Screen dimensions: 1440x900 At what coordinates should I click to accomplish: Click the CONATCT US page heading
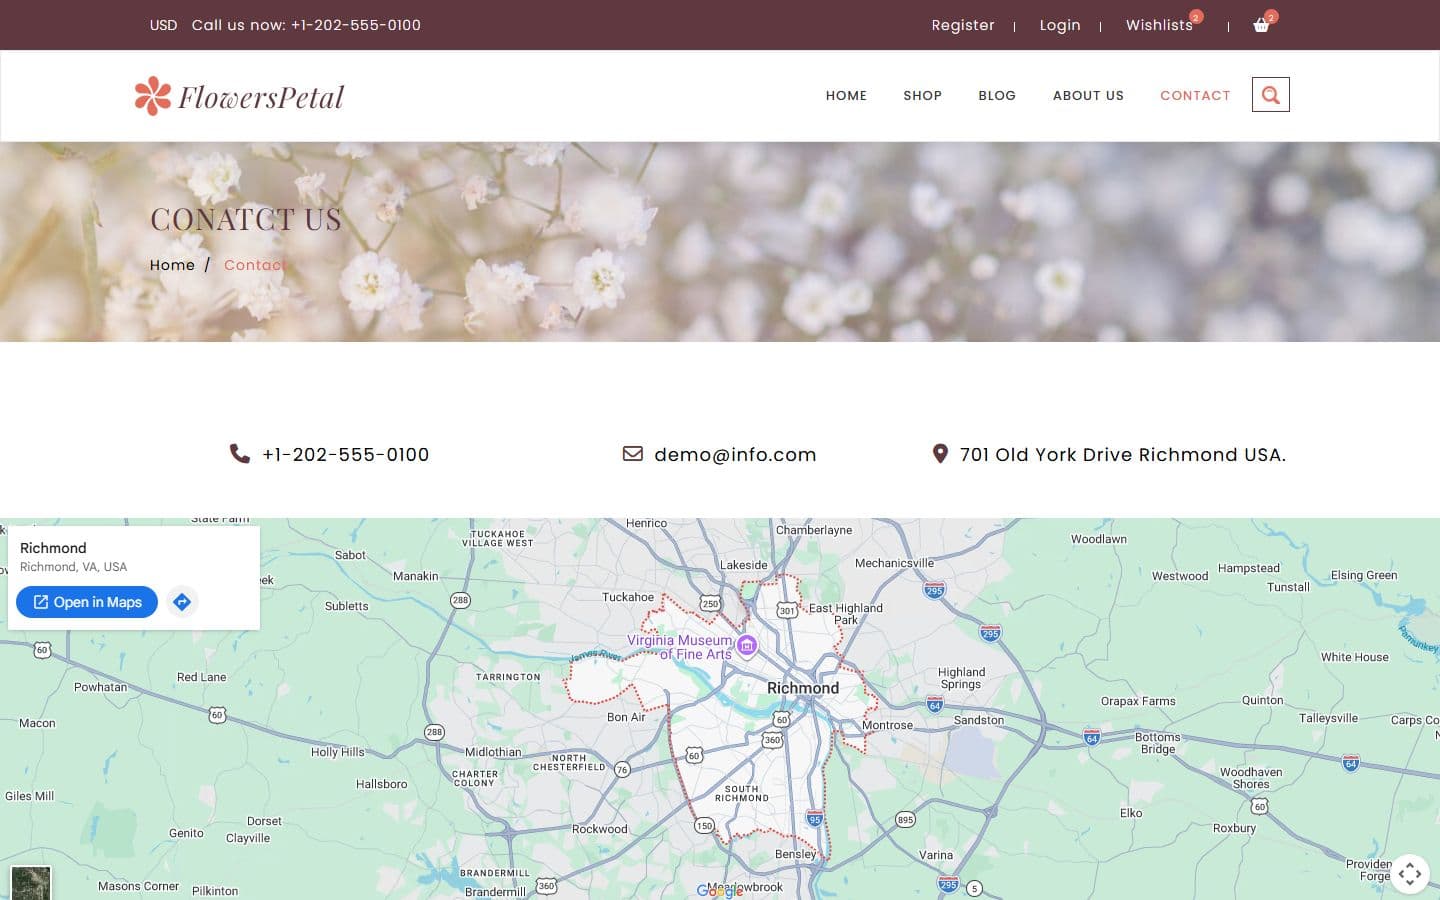tap(246, 220)
